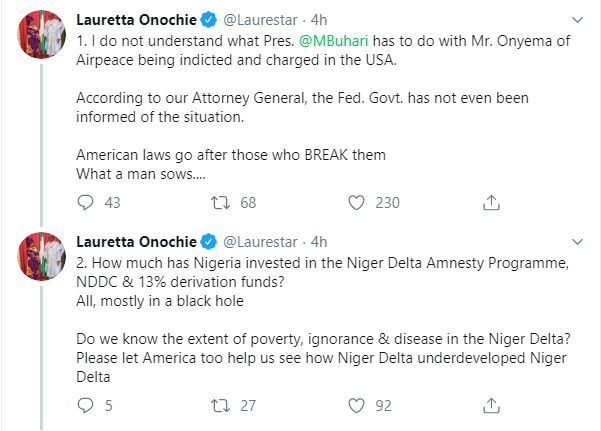Click the verified badge on the second tweet

point(210,241)
